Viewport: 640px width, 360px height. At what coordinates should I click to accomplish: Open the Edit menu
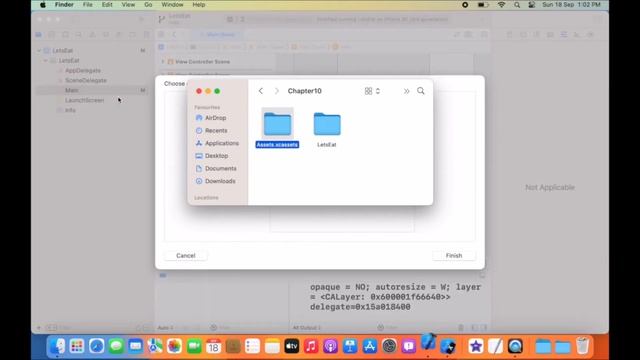tap(107, 5)
